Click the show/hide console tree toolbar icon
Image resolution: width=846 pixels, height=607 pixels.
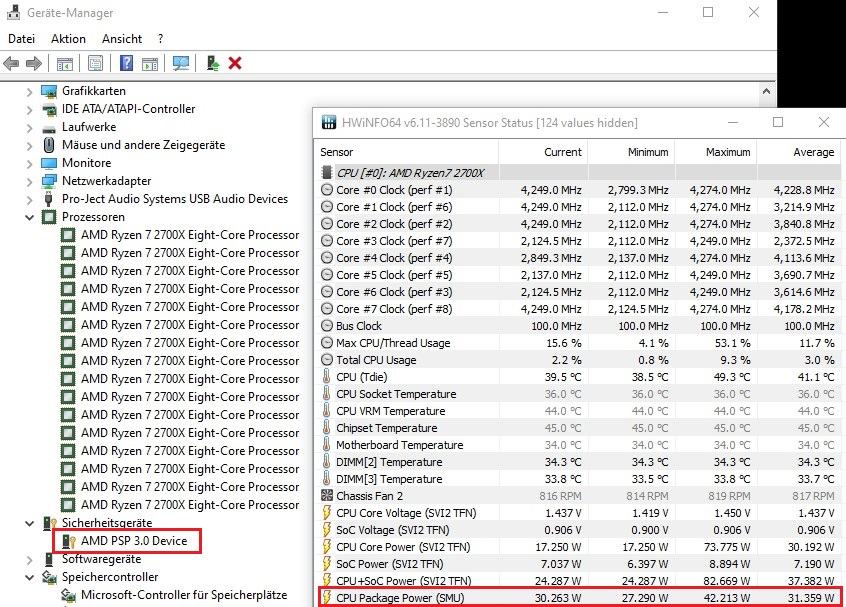coord(65,64)
